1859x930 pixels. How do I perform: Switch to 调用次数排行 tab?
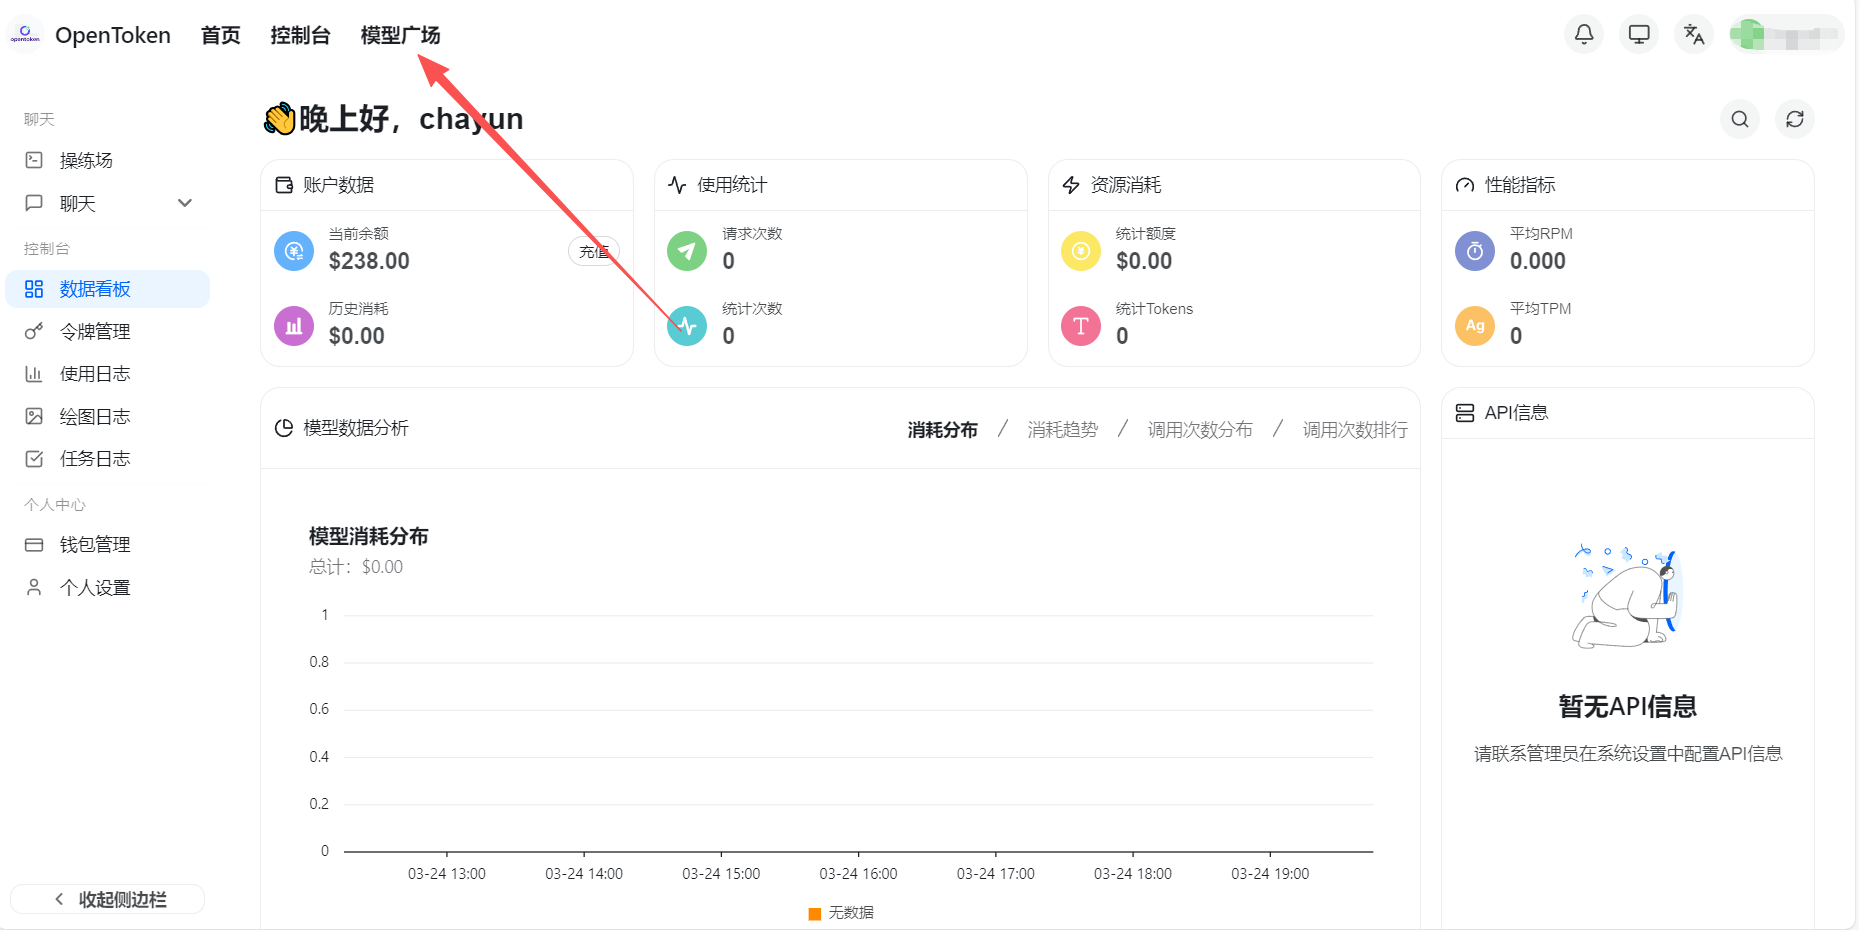coord(1355,430)
